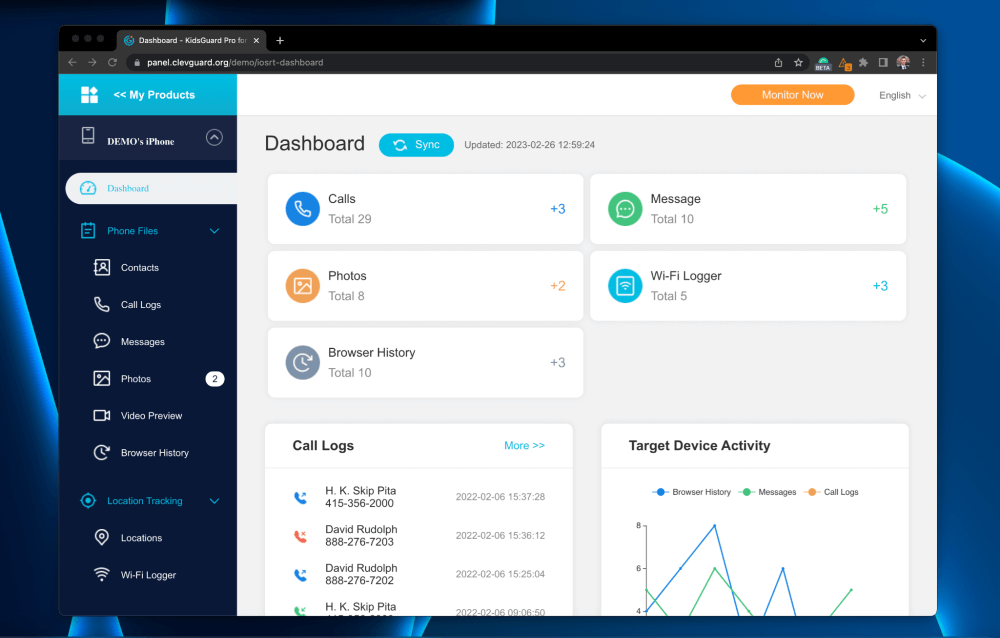1000x638 pixels.
Task: Click the Photos picture icon in sidebar
Action: (101, 378)
